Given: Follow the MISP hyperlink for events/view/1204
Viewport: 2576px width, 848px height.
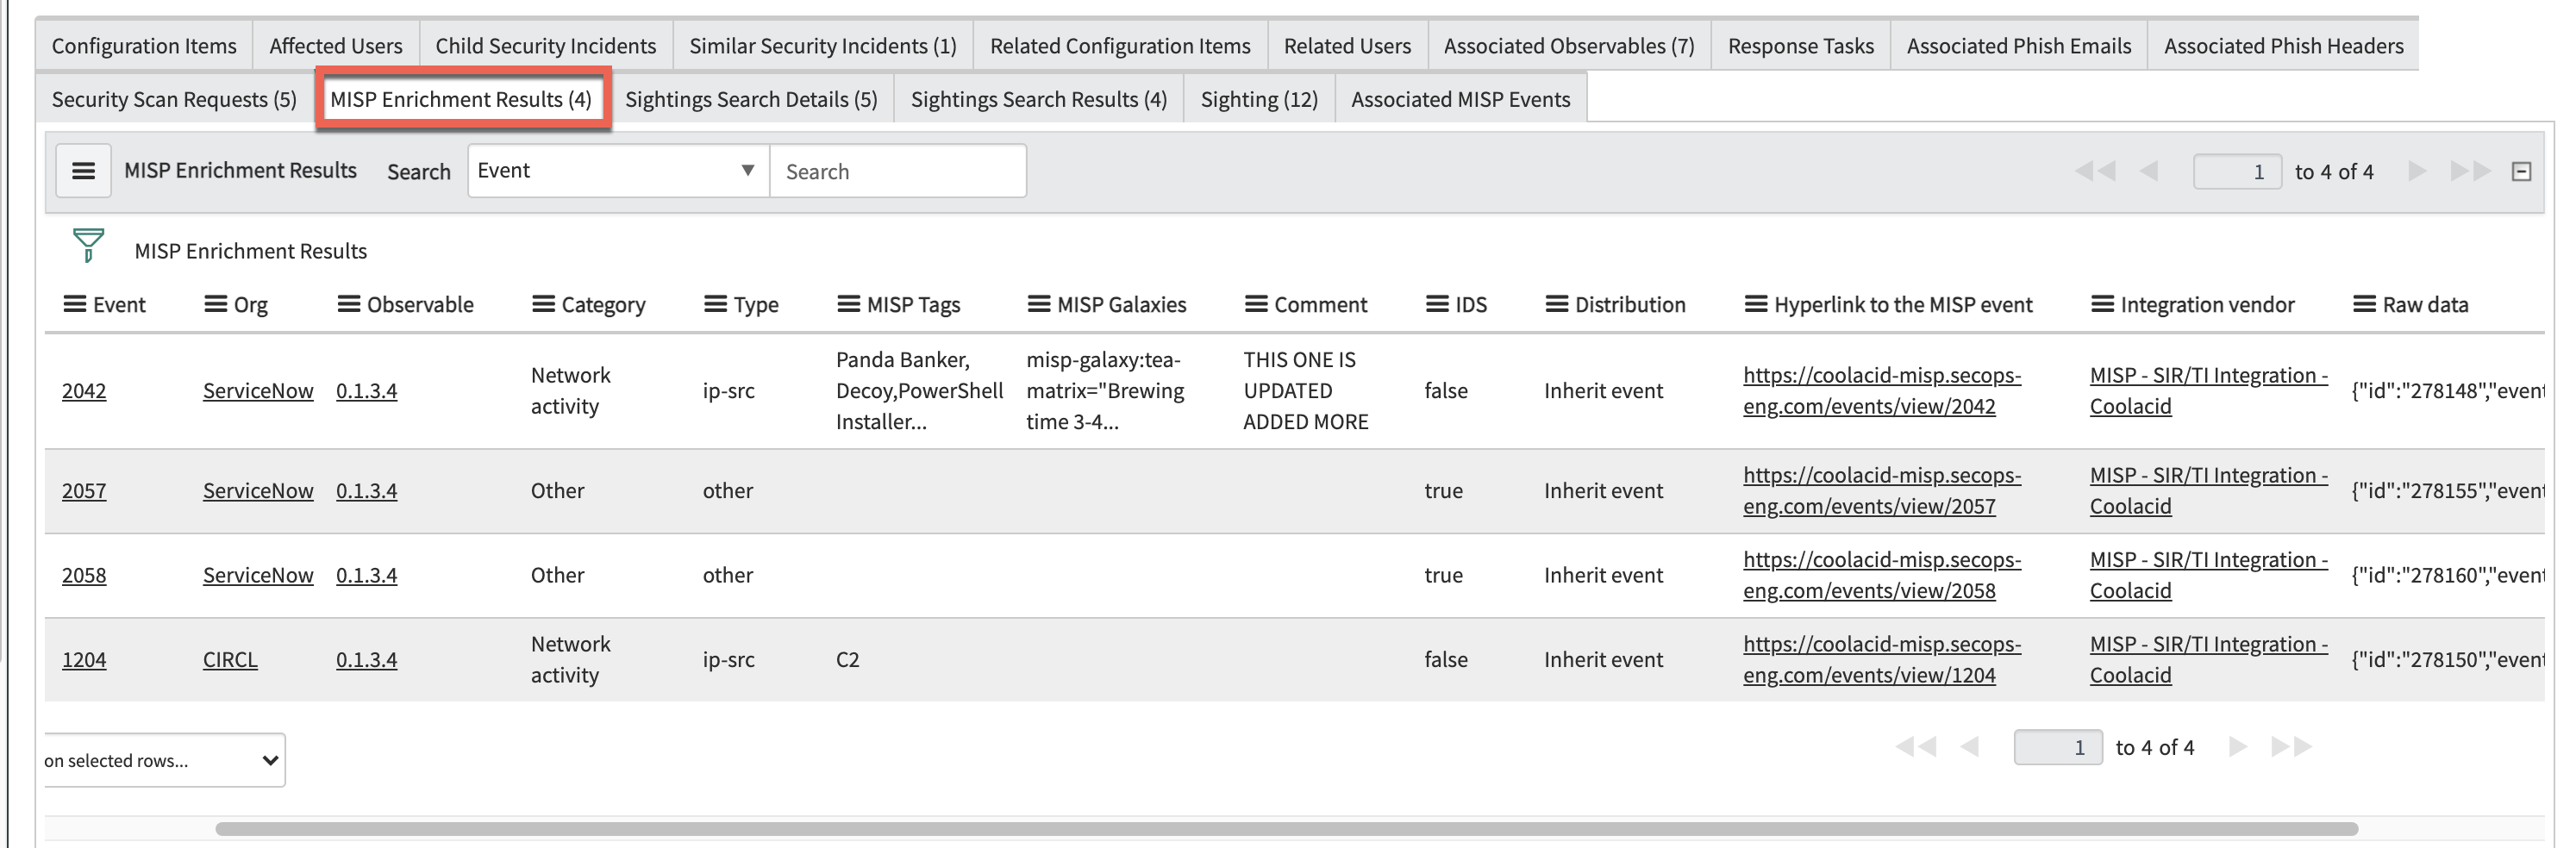Looking at the screenshot, I should tap(1882, 660).
